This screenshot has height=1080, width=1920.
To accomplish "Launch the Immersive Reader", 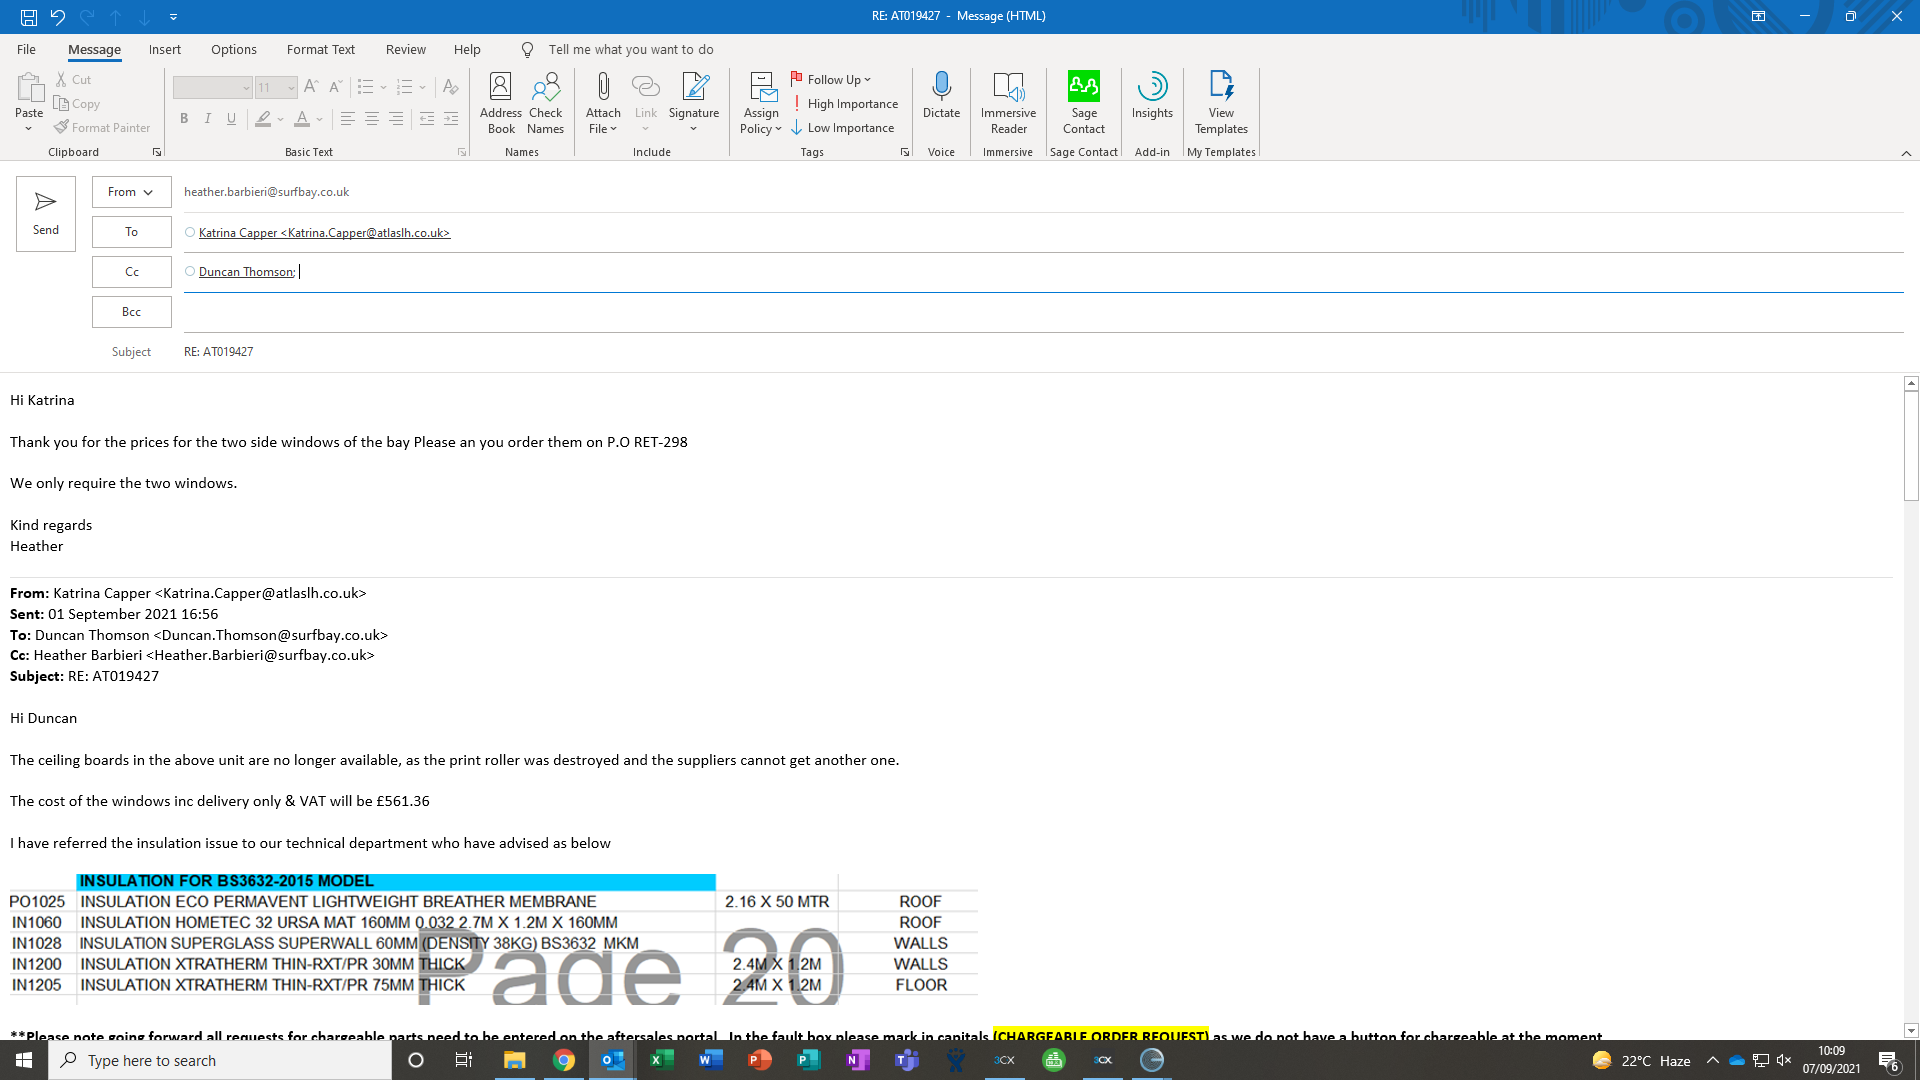I will pyautogui.click(x=1008, y=102).
